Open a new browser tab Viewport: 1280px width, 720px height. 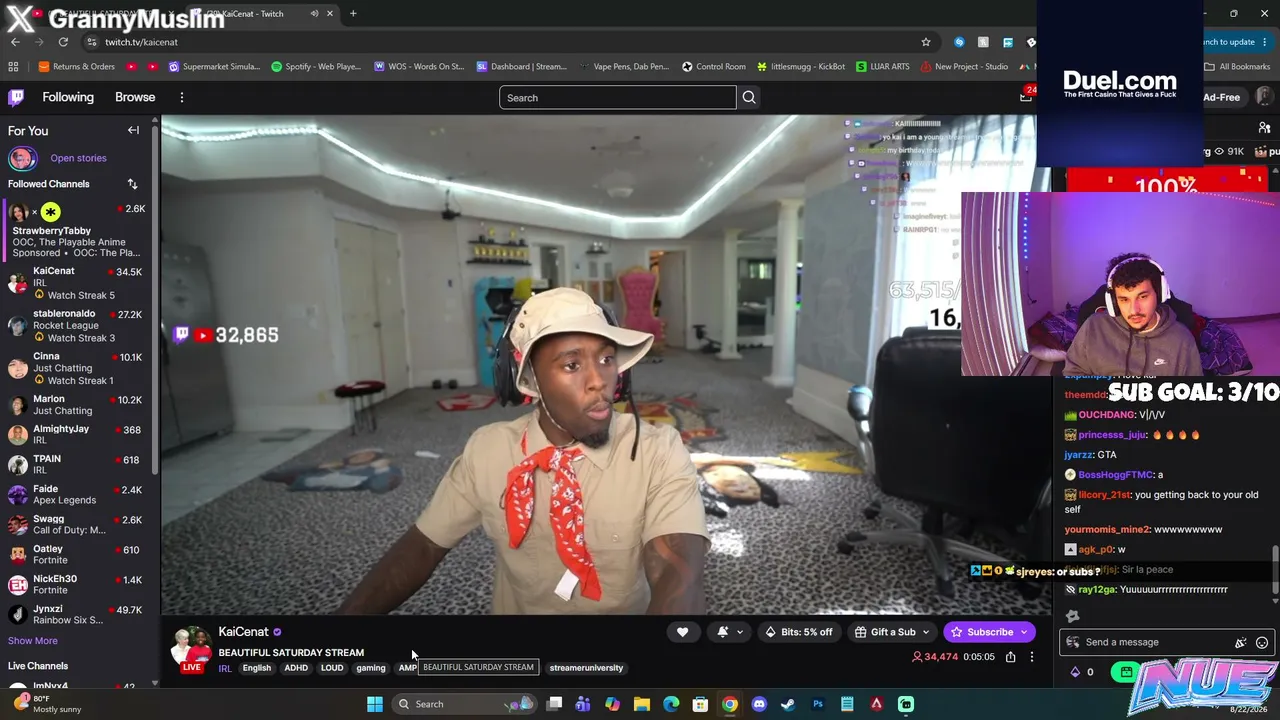(353, 13)
